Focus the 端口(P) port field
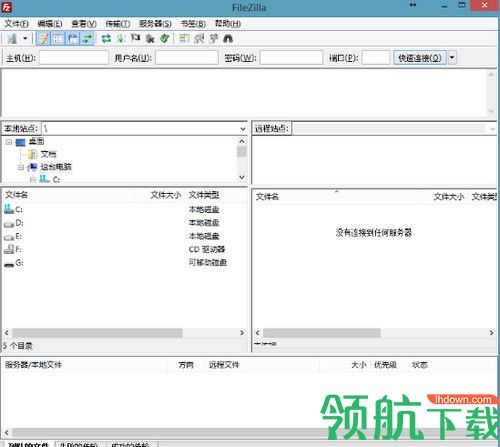500x447 pixels. point(376,58)
